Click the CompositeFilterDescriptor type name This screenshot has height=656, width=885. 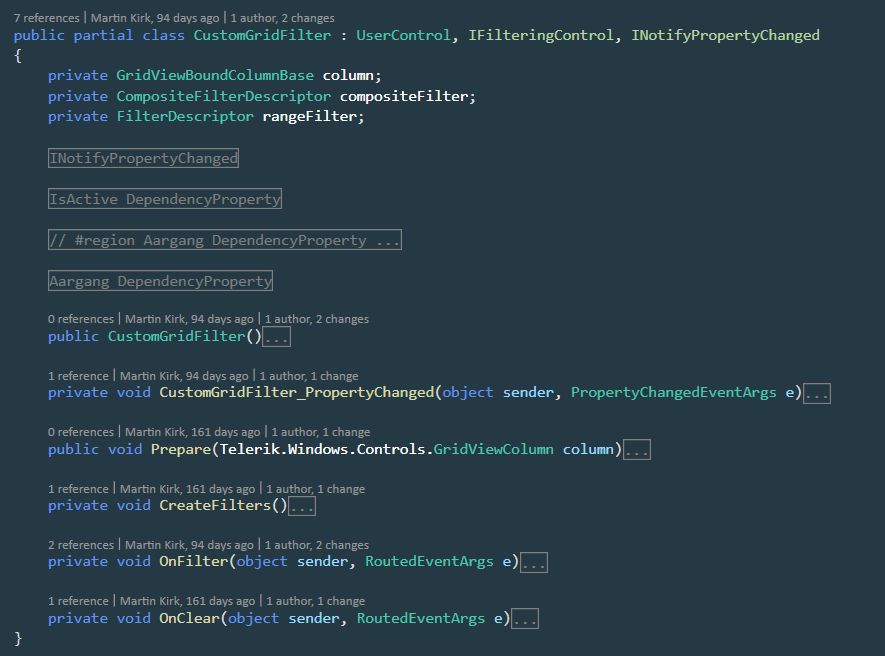point(224,97)
